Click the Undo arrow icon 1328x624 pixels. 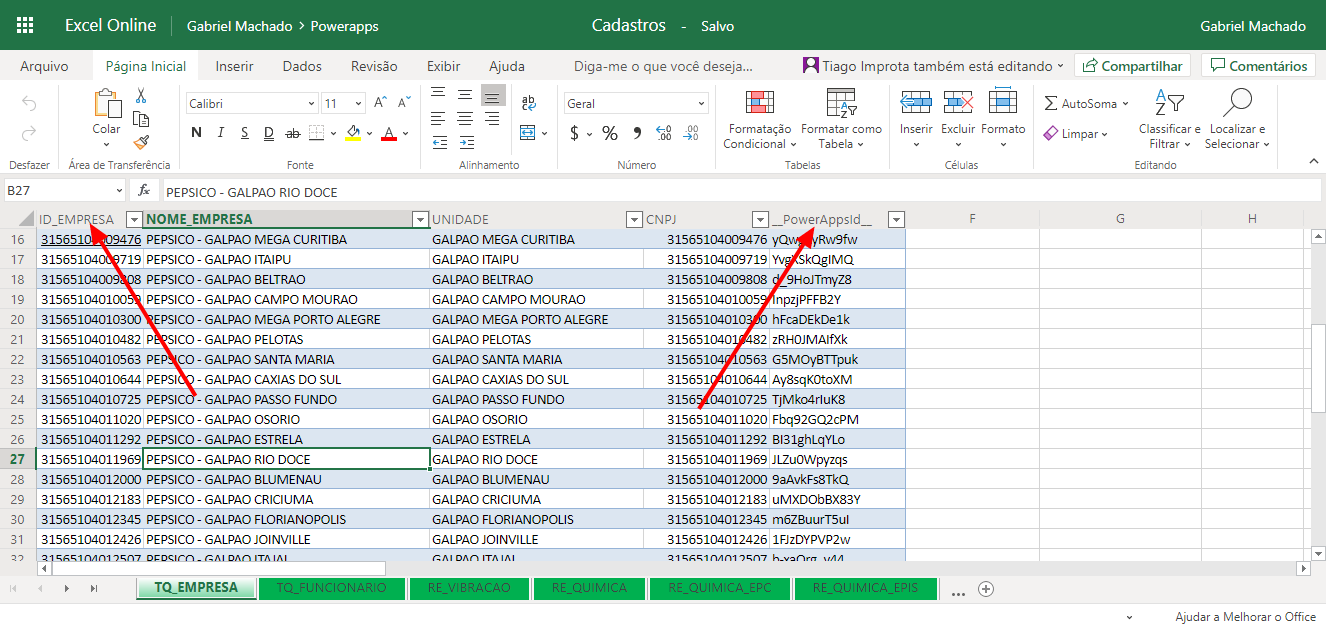29,104
